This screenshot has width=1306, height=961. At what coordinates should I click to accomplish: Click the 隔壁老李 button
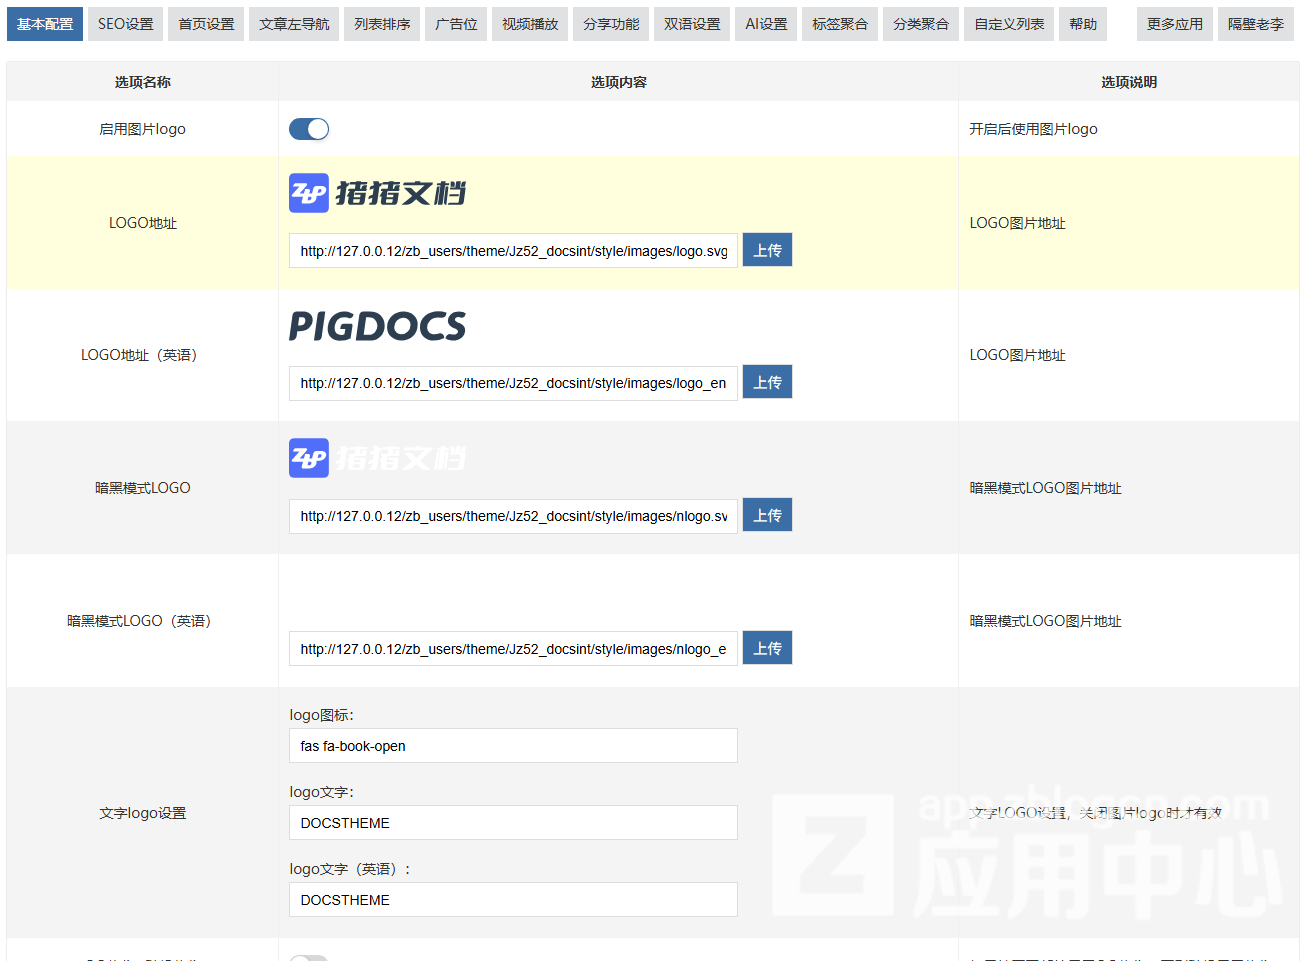[x=1254, y=24]
